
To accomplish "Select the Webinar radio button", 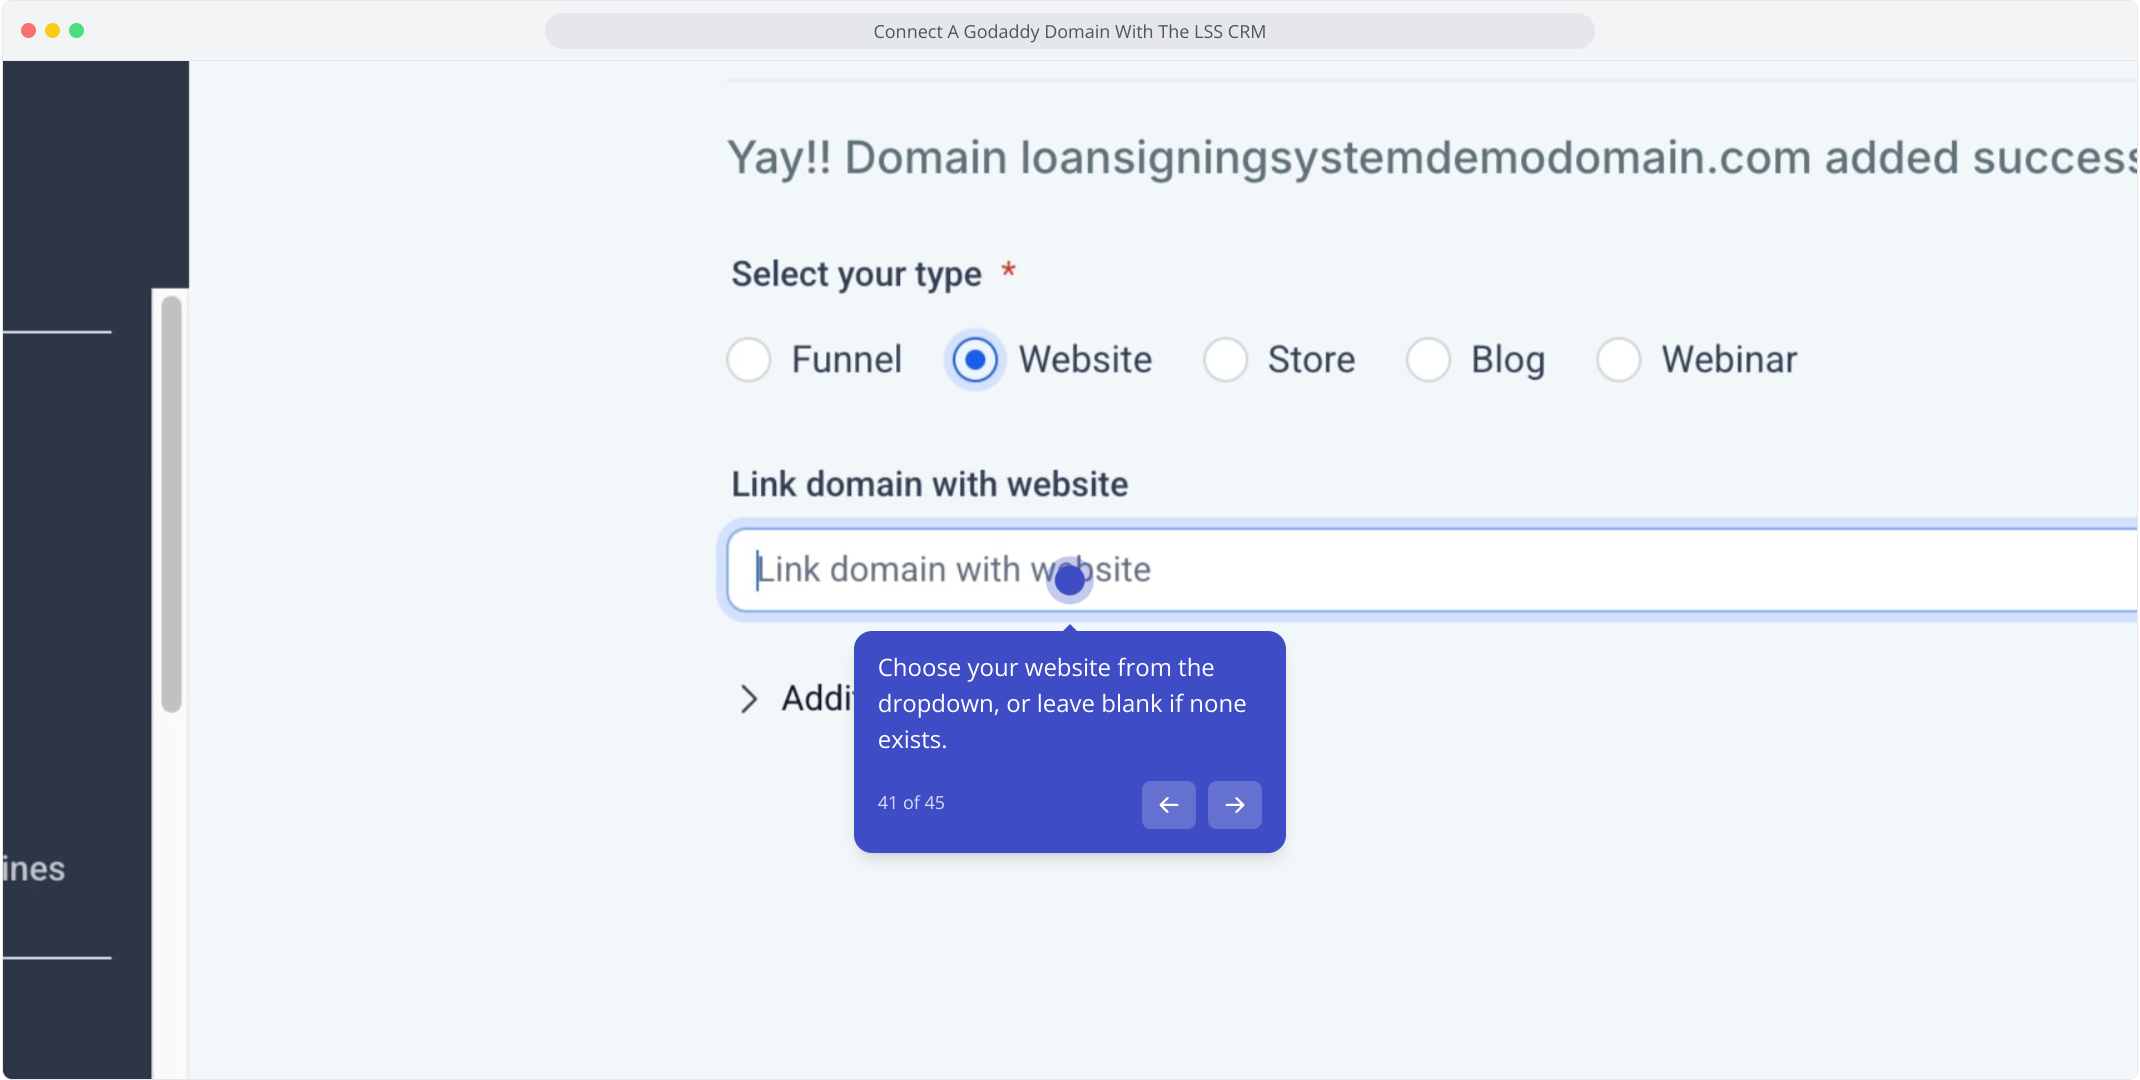I will [1619, 360].
